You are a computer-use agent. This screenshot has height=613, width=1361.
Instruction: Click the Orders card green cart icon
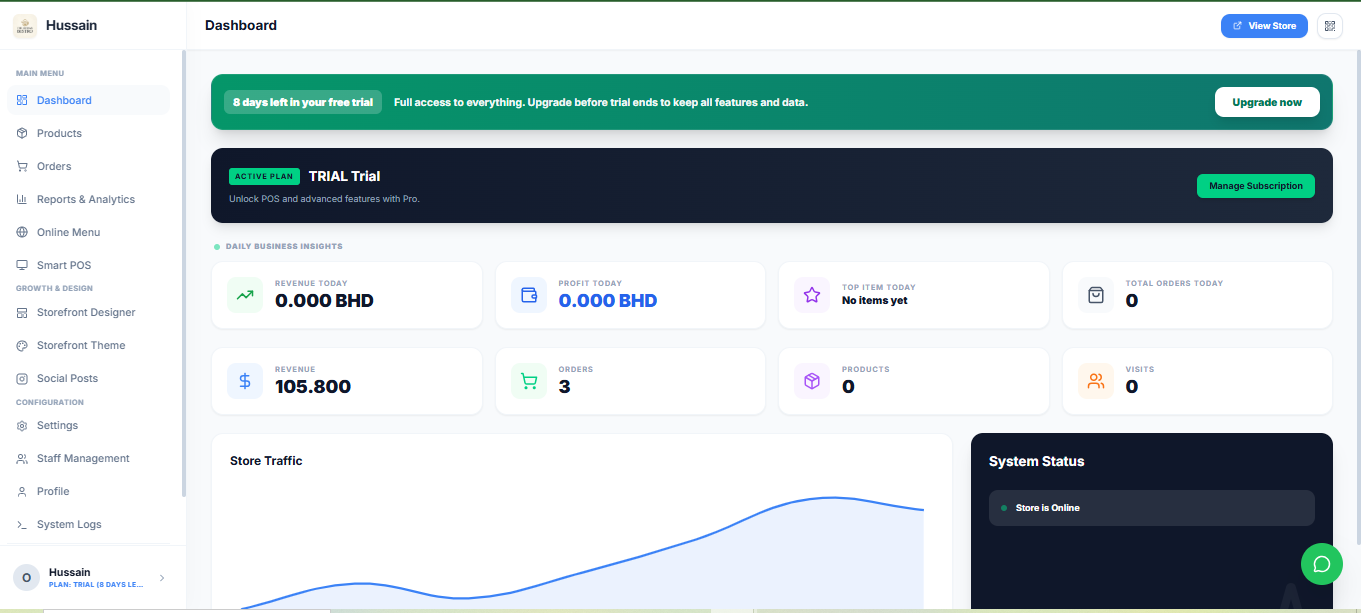pos(529,381)
